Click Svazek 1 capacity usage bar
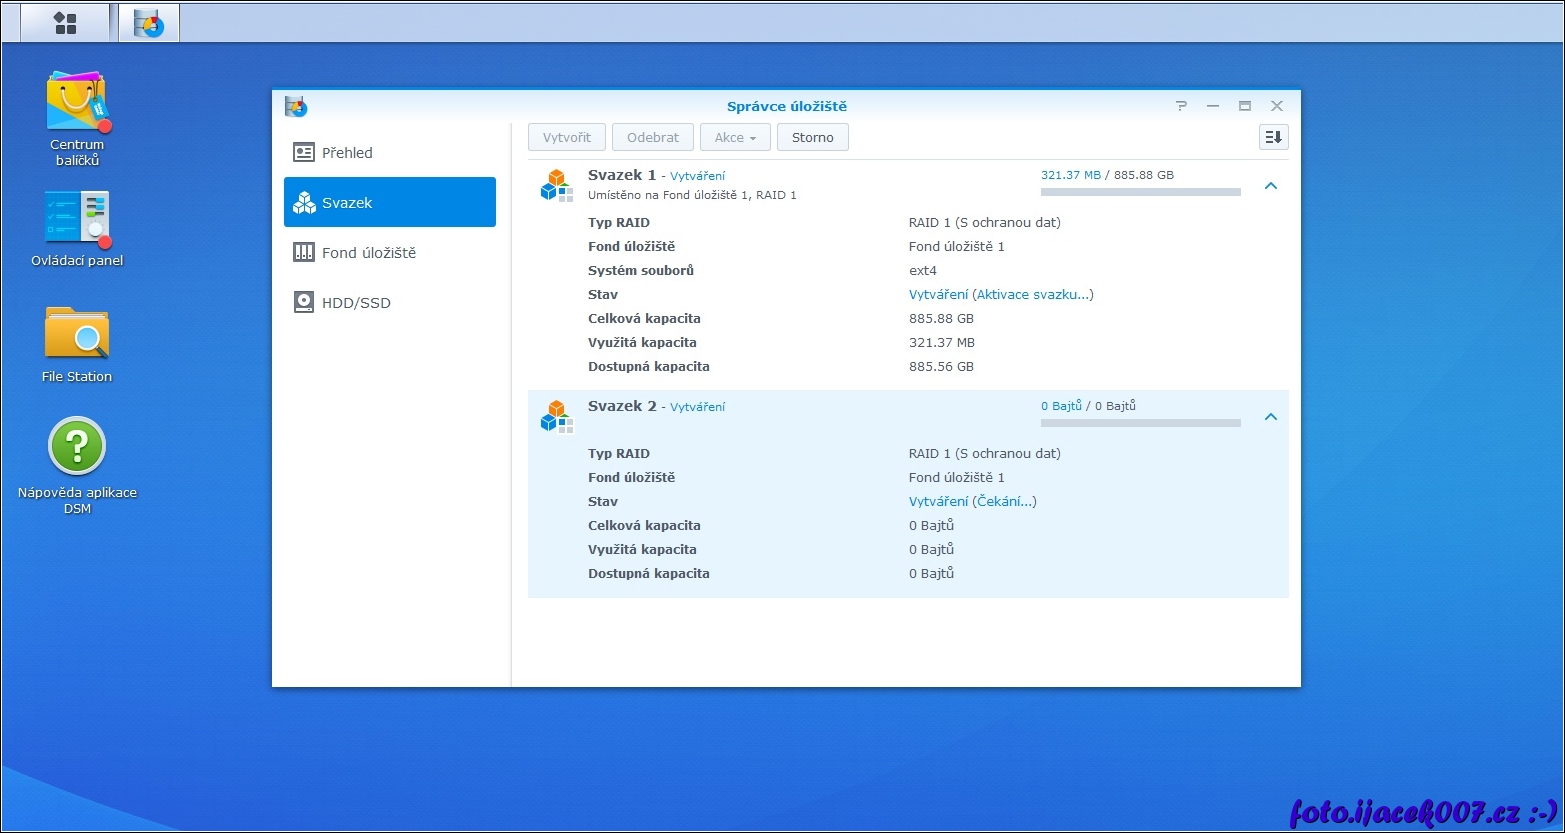The image size is (1565, 833). click(x=1140, y=192)
